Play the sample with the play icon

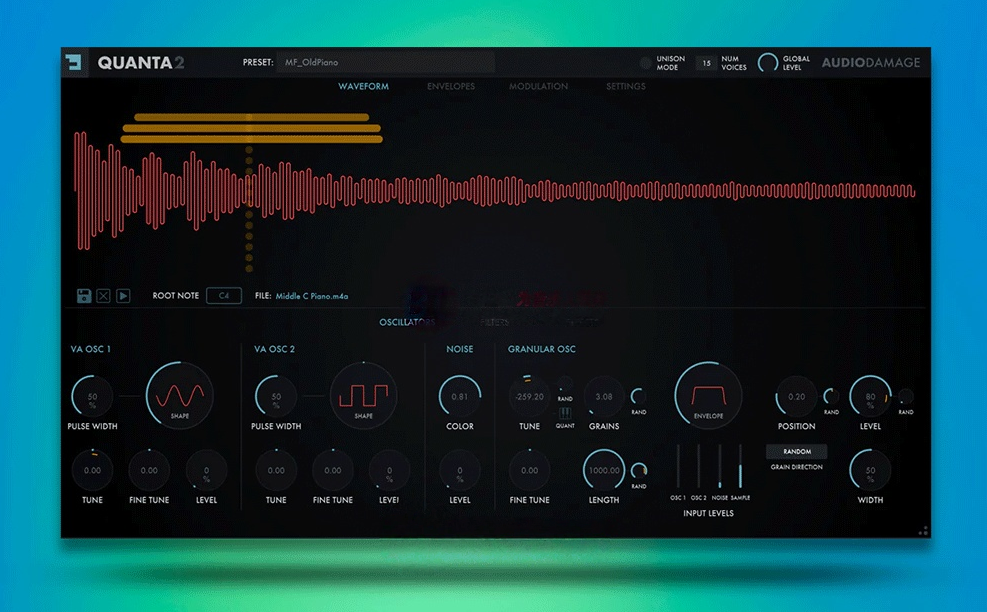(123, 295)
